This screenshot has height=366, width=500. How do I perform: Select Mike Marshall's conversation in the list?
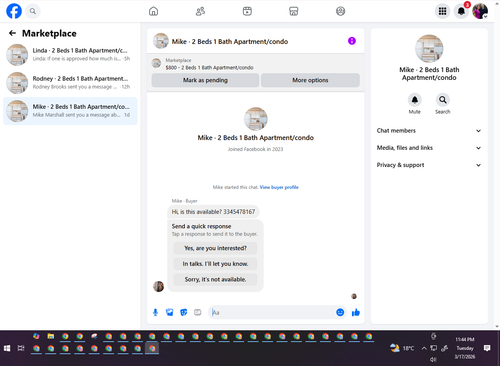point(70,111)
